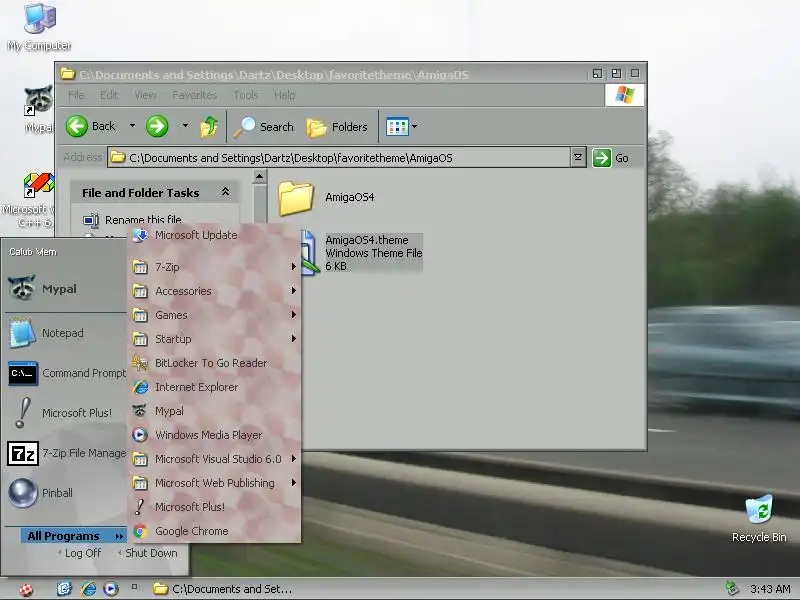Expand the 7-Zip program folder

tap(214, 267)
